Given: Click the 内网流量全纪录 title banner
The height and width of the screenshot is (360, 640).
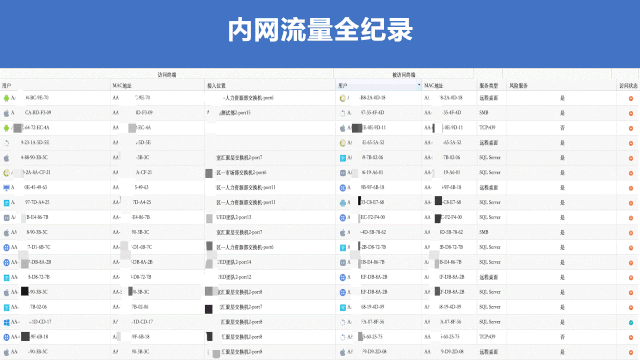Looking at the screenshot, I should [x=320, y=30].
